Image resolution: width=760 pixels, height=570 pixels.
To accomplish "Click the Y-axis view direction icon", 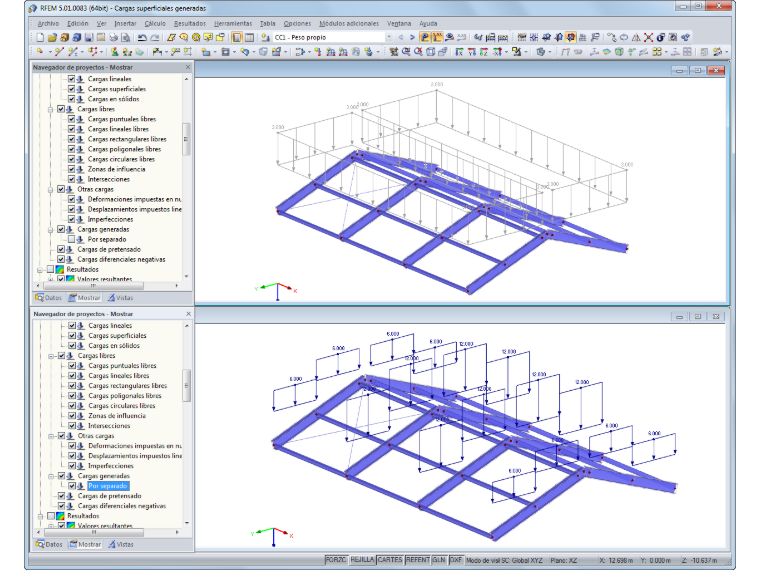I will tap(472, 51).
